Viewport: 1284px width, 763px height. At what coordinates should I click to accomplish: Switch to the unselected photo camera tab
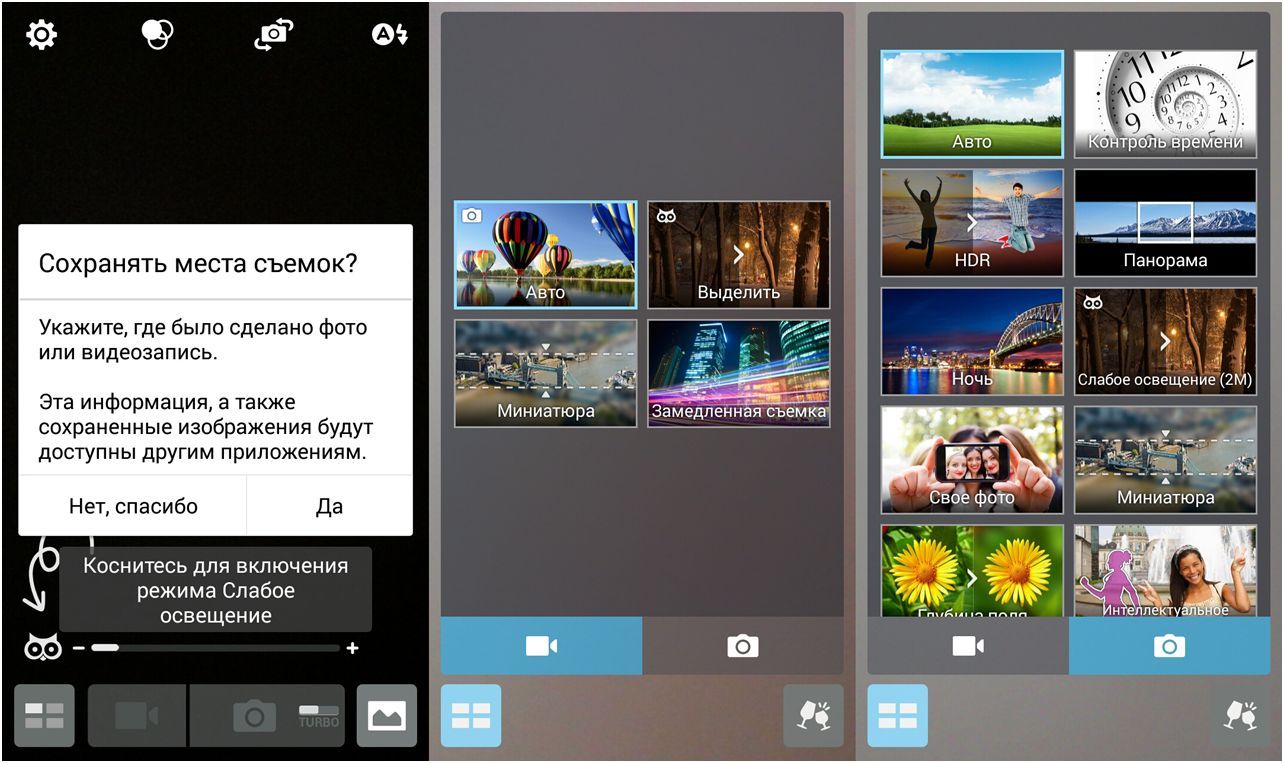pos(742,646)
